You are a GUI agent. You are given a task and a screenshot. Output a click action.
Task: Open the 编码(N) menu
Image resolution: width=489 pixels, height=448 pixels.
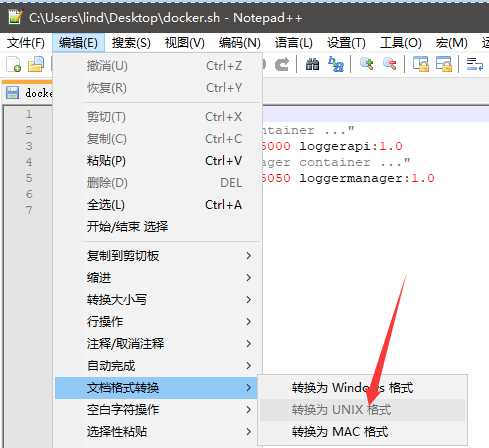[x=240, y=43]
